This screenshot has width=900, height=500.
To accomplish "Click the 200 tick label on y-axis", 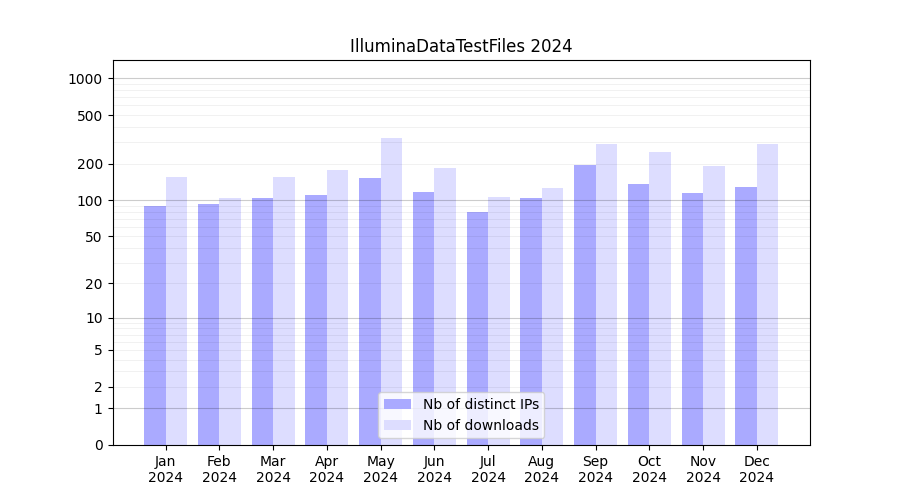I will pyautogui.click(x=91, y=164).
